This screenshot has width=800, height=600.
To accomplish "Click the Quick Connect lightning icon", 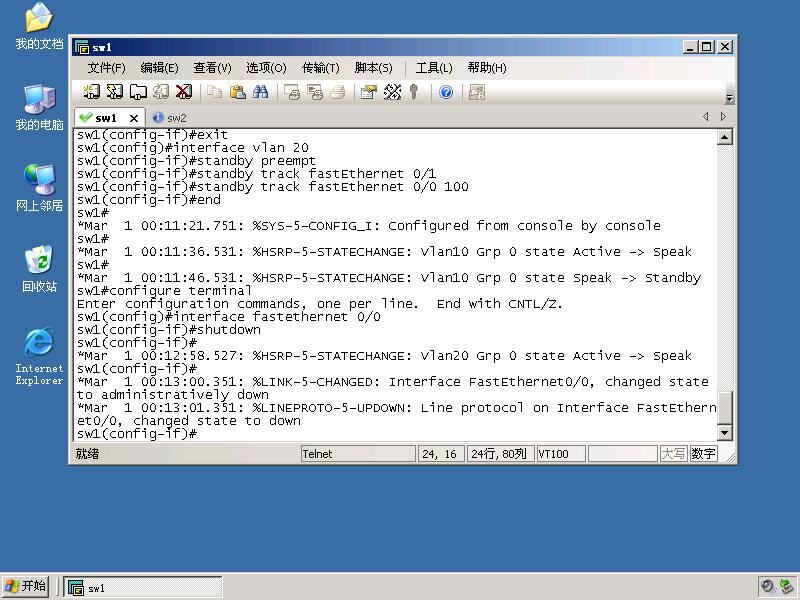I will click(x=115, y=92).
